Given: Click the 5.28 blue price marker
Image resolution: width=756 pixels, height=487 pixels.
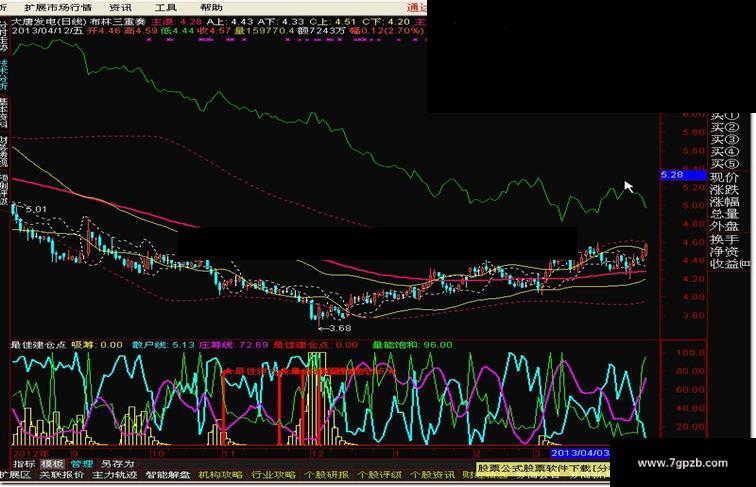Looking at the screenshot, I should [x=683, y=175].
